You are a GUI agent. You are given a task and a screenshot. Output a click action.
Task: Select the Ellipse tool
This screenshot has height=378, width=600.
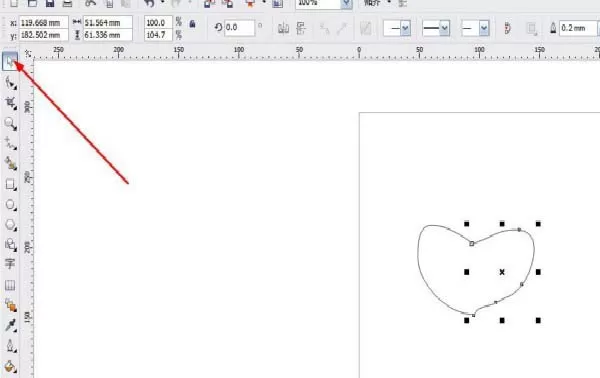pos(10,204)
